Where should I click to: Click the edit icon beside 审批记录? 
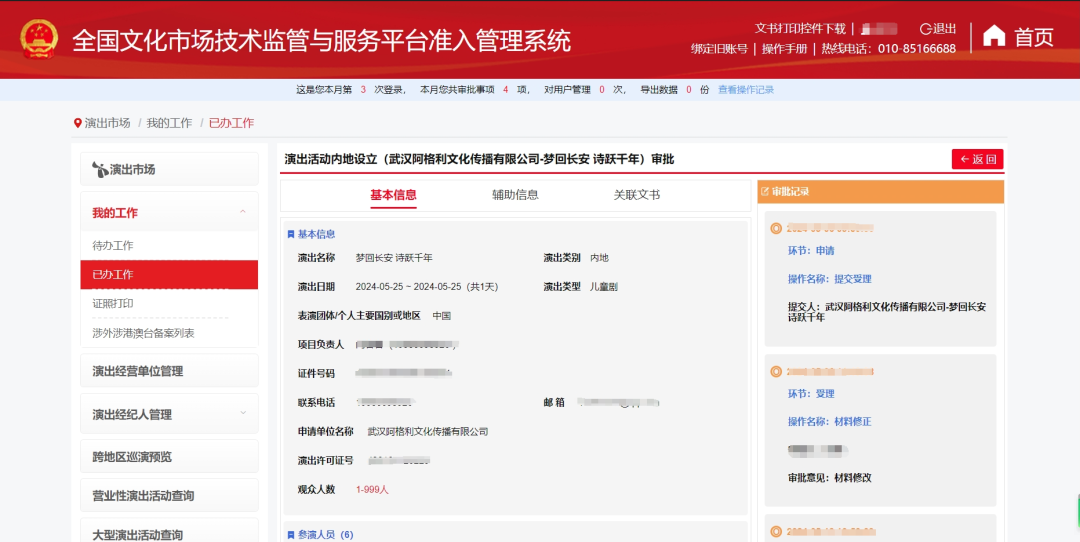click(765, 191)
